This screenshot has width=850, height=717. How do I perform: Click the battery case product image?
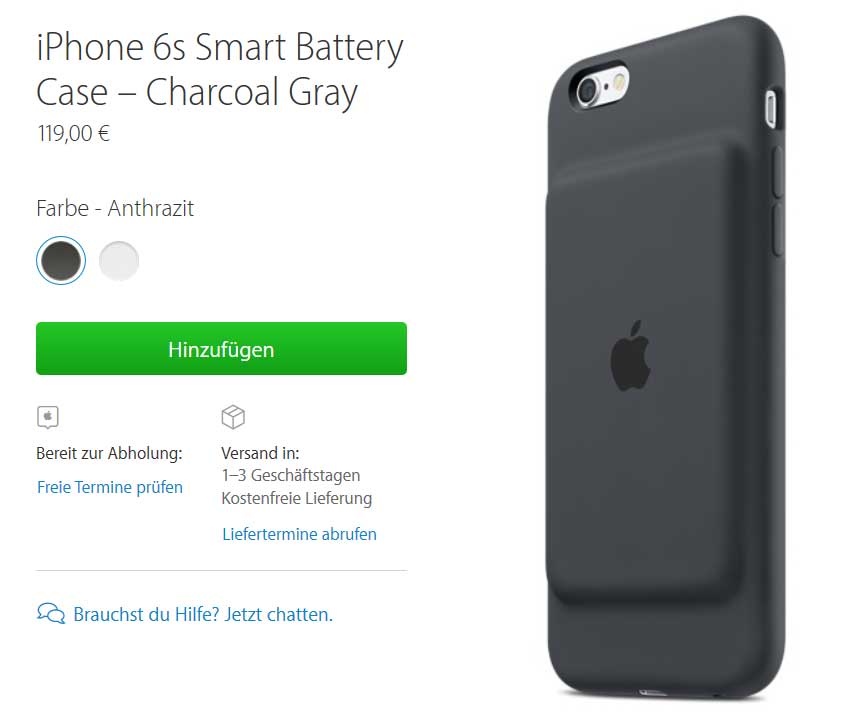pos(666,358)
